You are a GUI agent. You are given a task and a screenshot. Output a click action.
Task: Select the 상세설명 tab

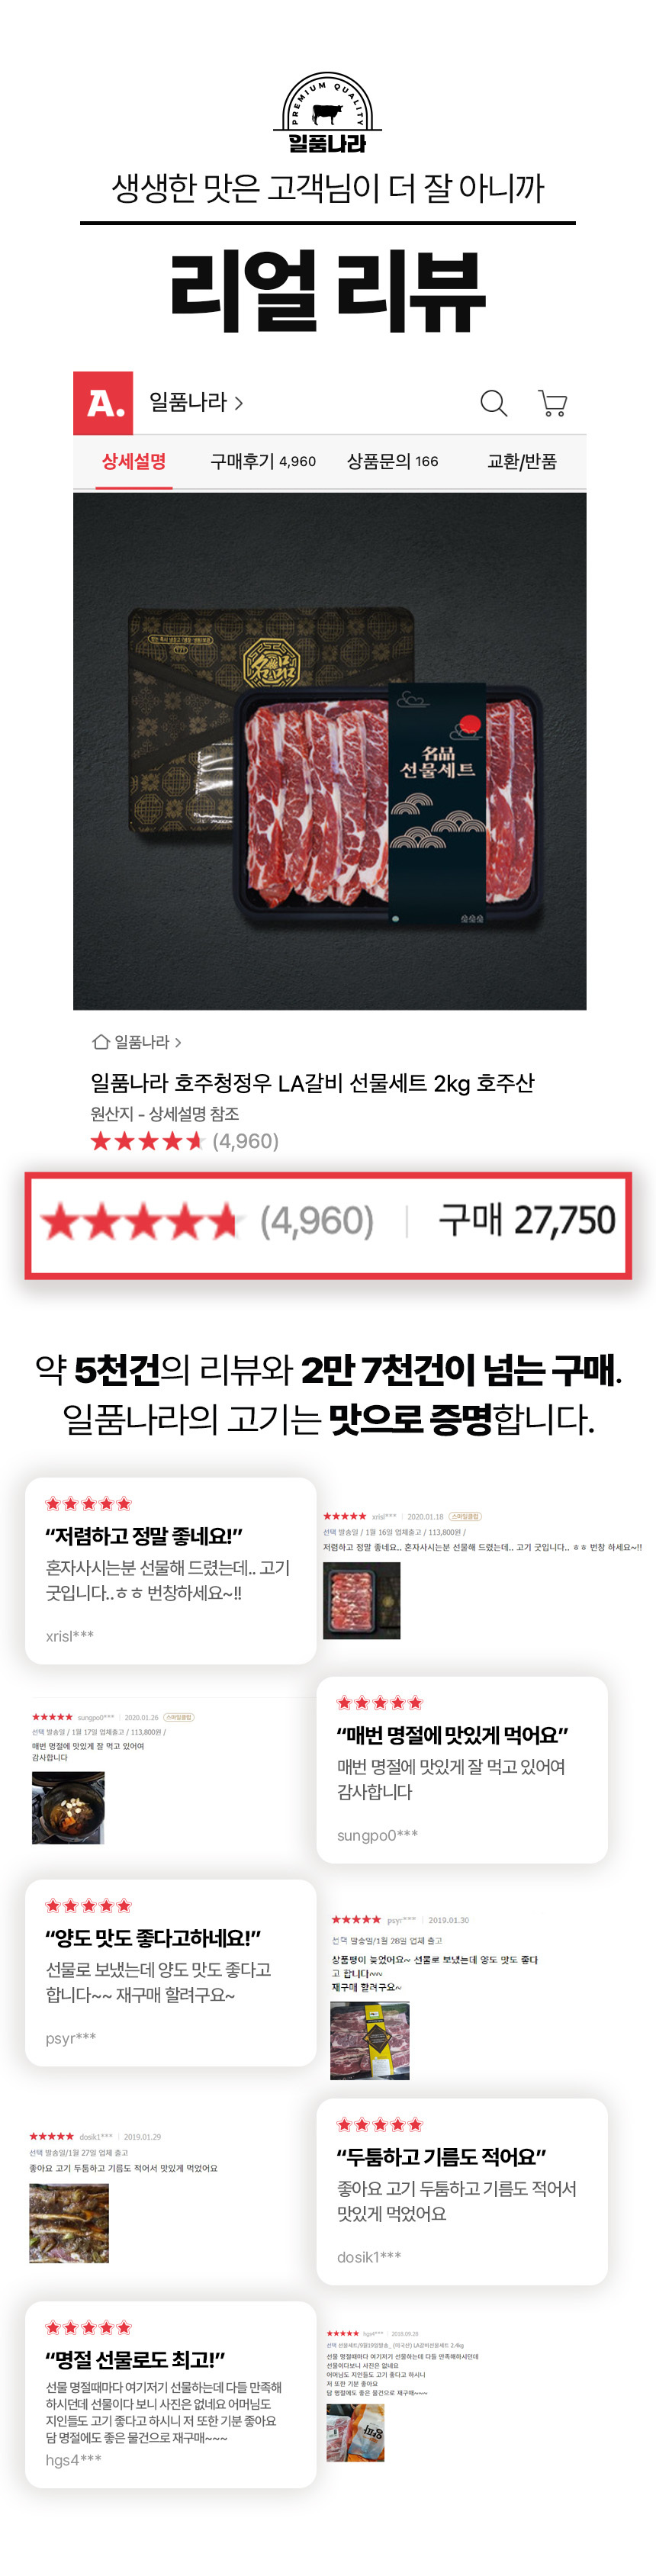point(134,461)
